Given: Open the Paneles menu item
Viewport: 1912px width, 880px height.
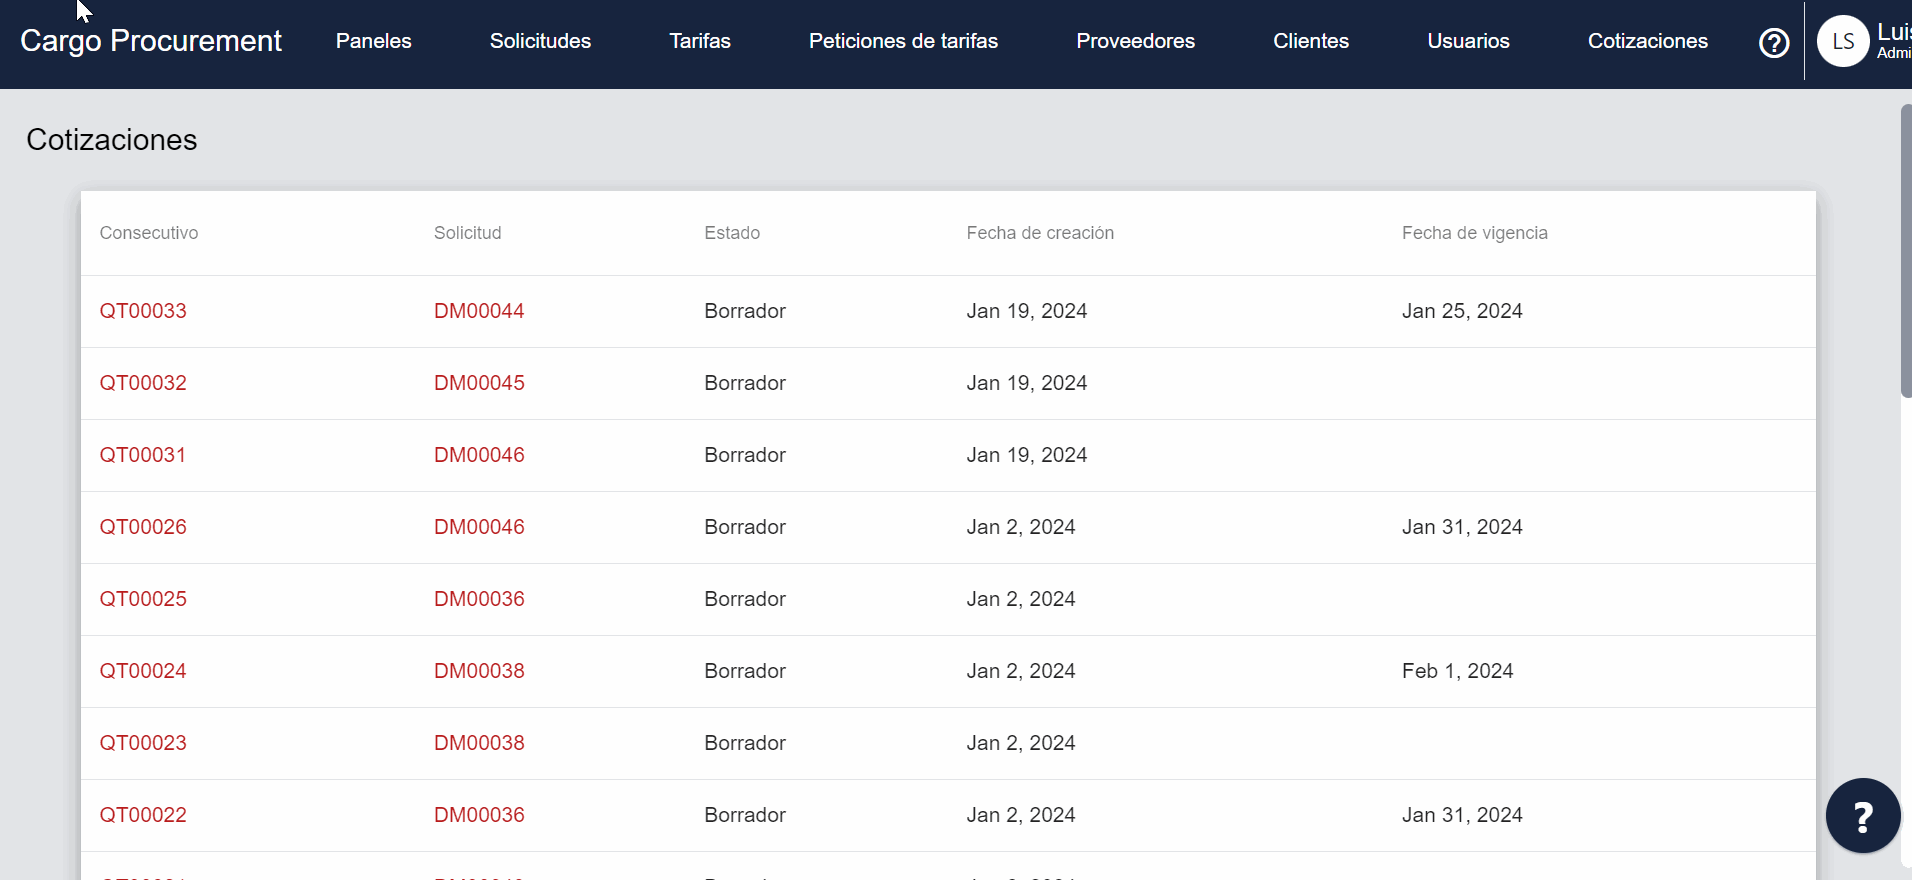Looking at the screenshot, I should point(373,41).
